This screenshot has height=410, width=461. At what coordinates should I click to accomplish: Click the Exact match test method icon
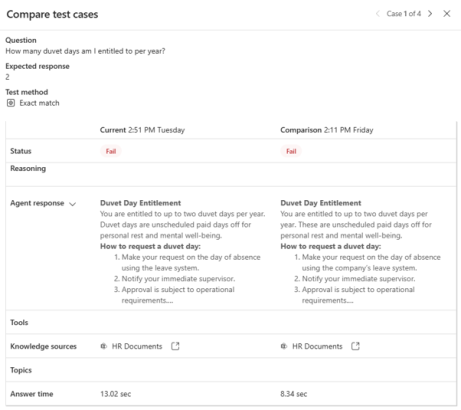click(x=11, y=103)
